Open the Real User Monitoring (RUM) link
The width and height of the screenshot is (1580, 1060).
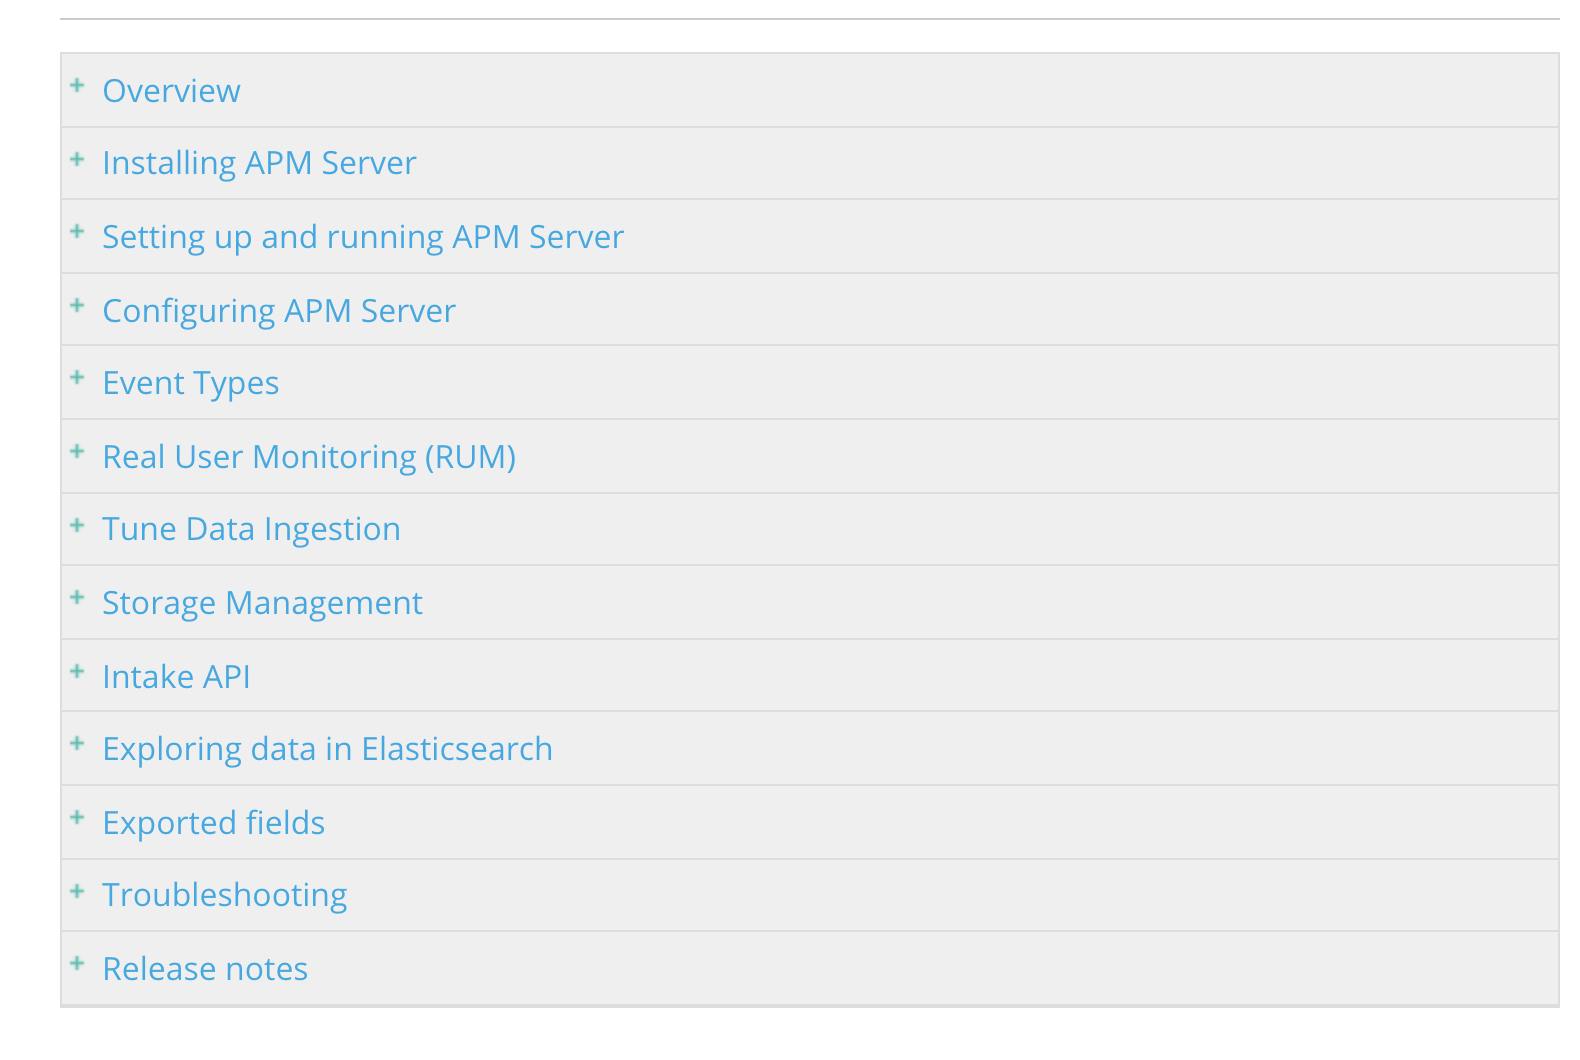point(309,457)
